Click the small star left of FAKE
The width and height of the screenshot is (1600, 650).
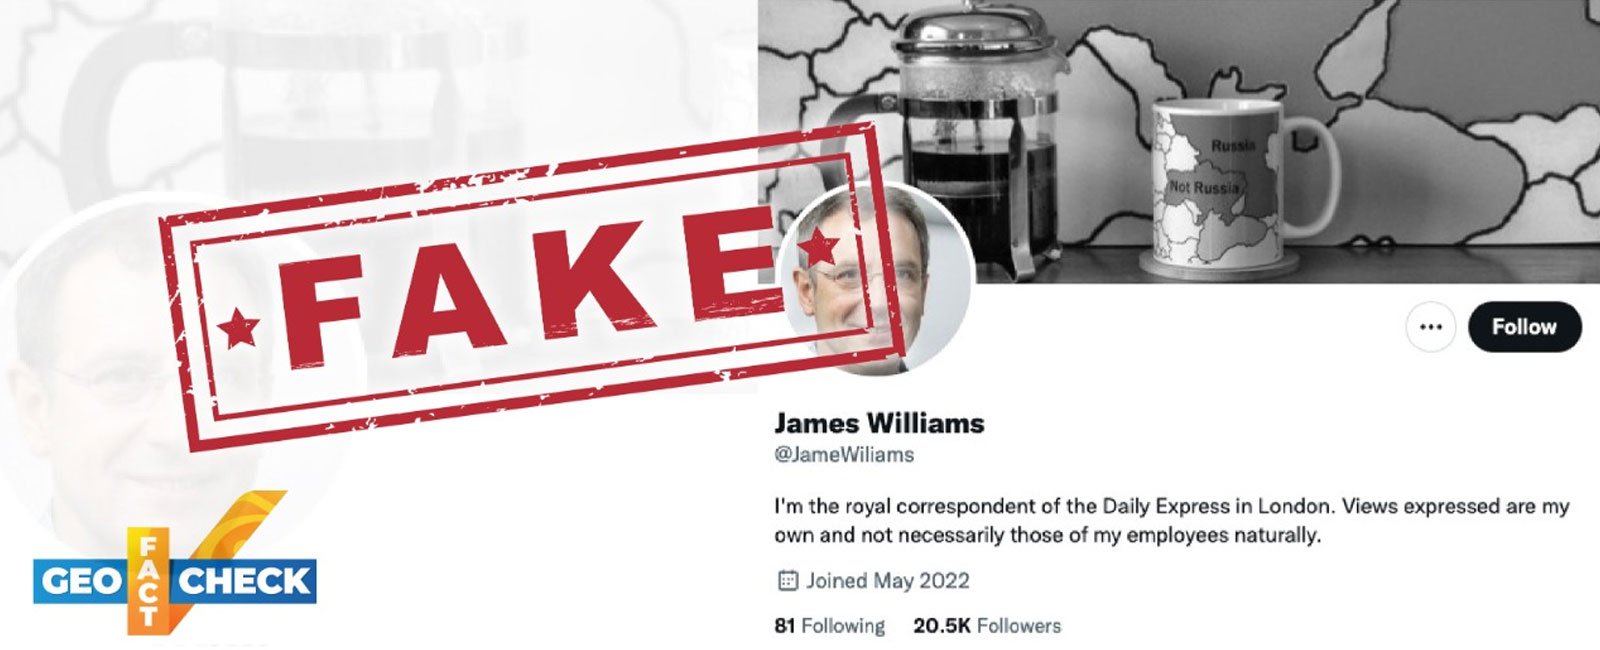pos(238,328)
